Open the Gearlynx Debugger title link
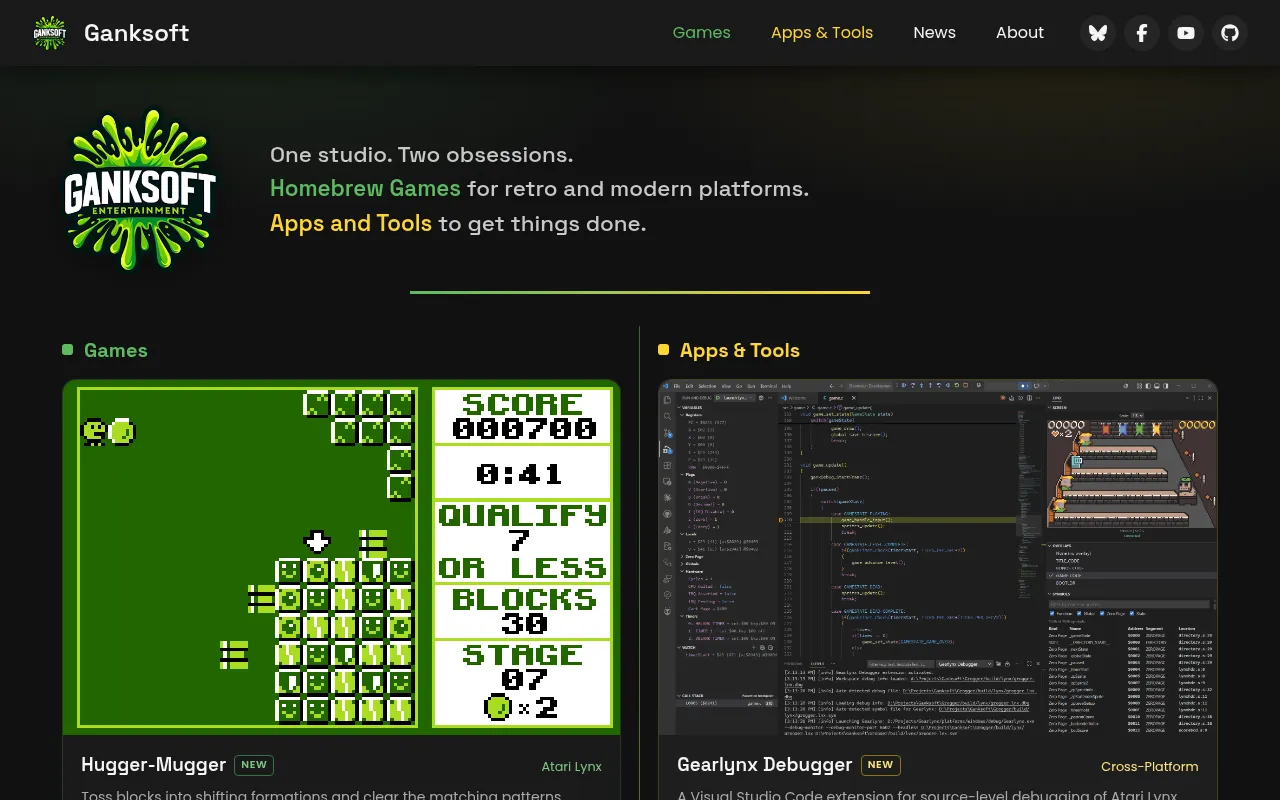 tap(764, 765)
